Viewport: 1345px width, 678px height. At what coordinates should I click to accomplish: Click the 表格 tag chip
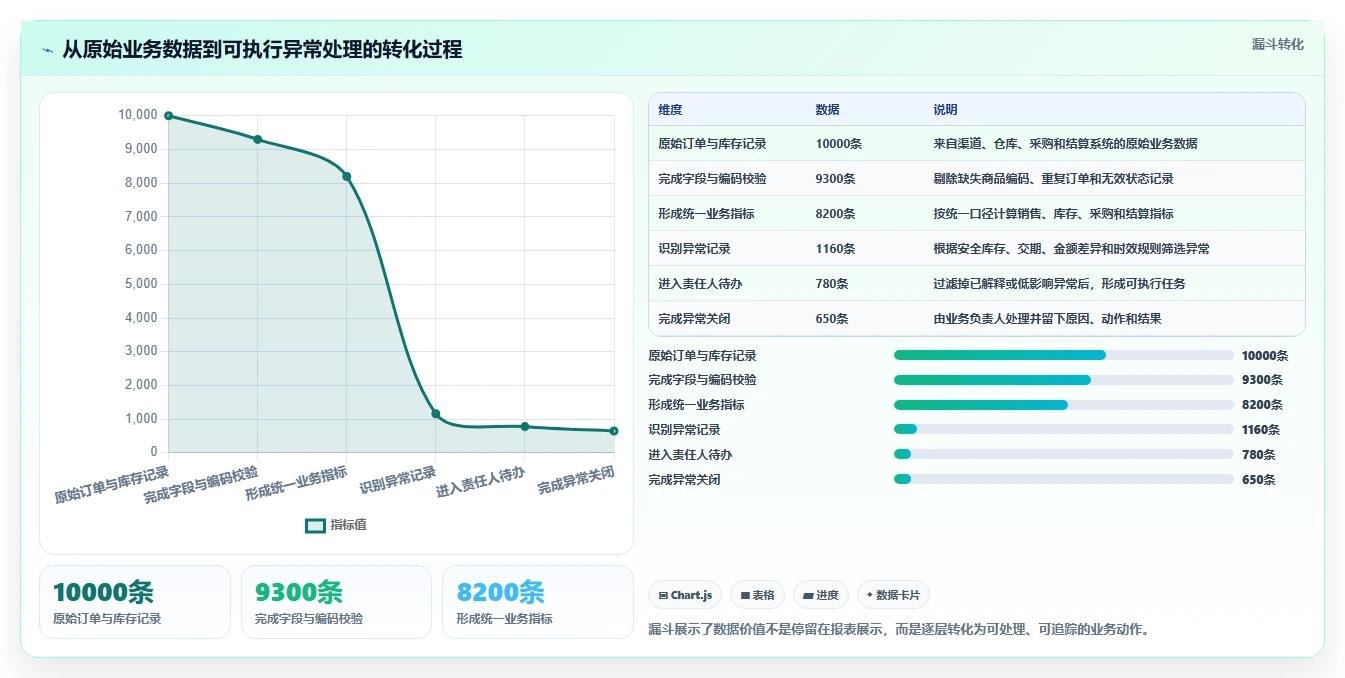pos(758,595)
